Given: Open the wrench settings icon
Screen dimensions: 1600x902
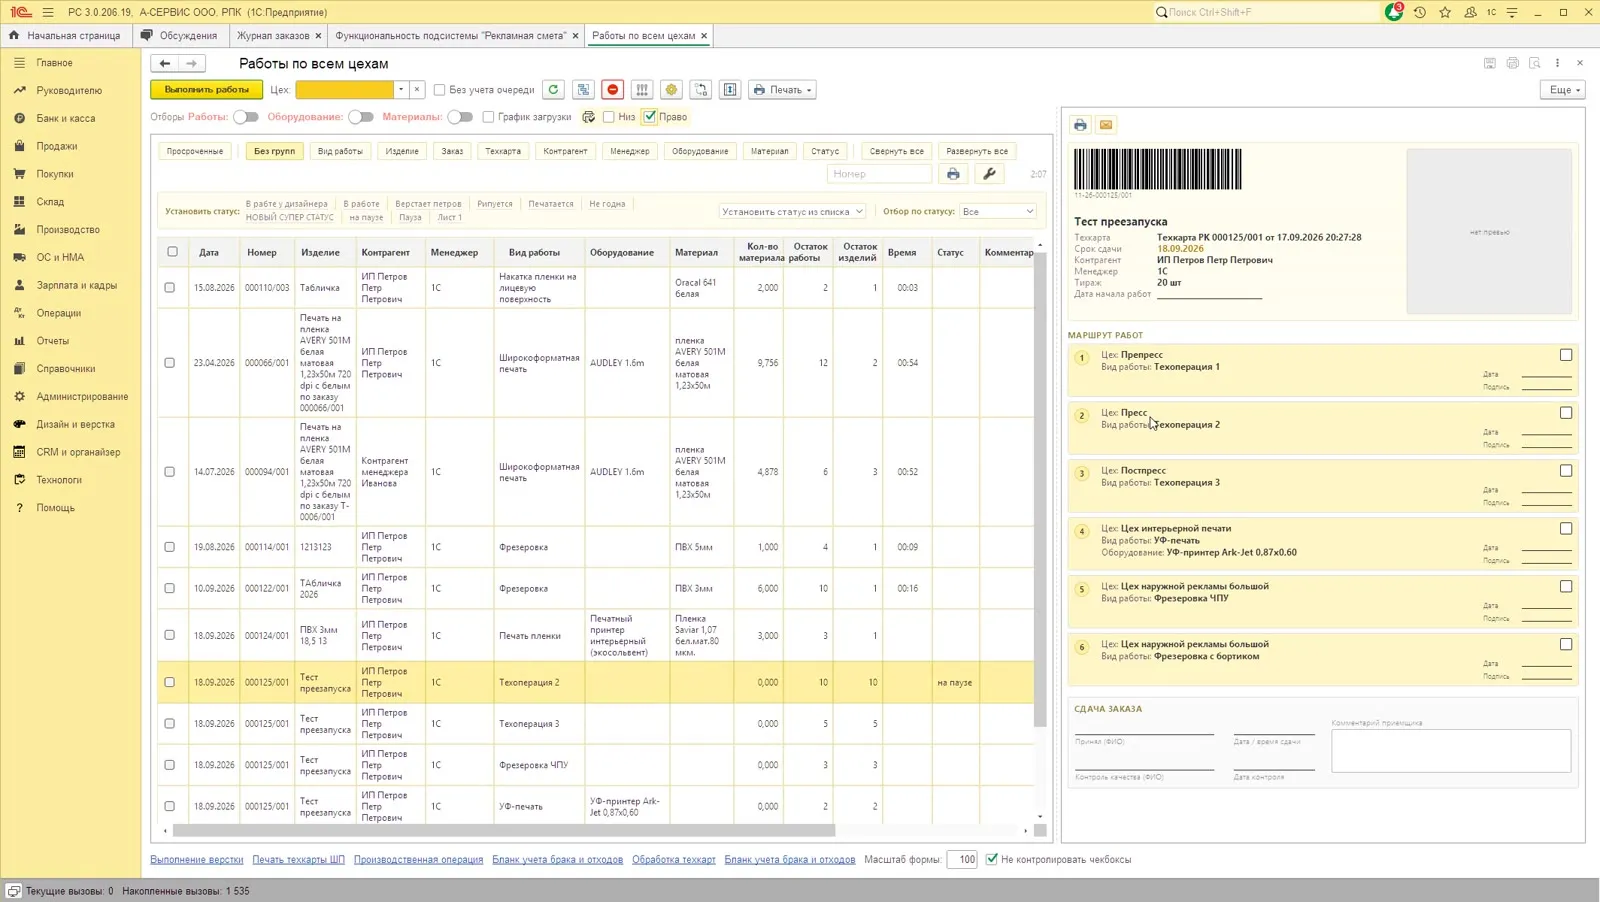Looking at the screenshot, I should click(x=989, y=174).
